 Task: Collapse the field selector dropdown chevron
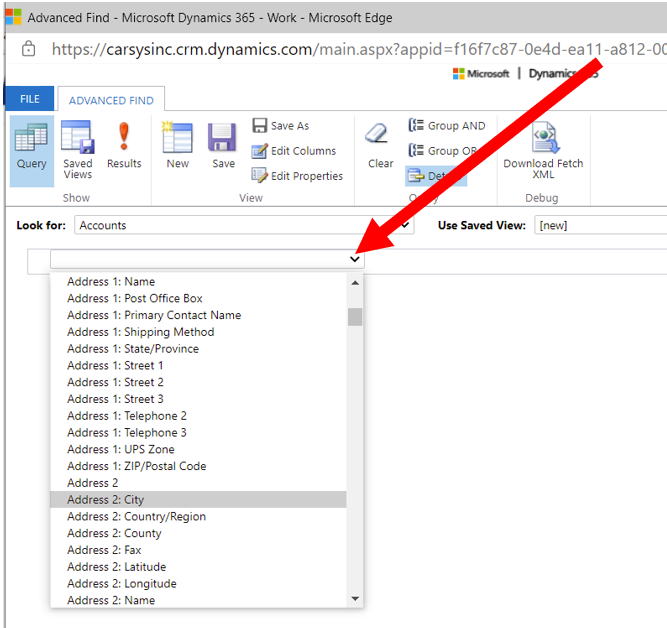pyautogui.click(x=355, y=259)
